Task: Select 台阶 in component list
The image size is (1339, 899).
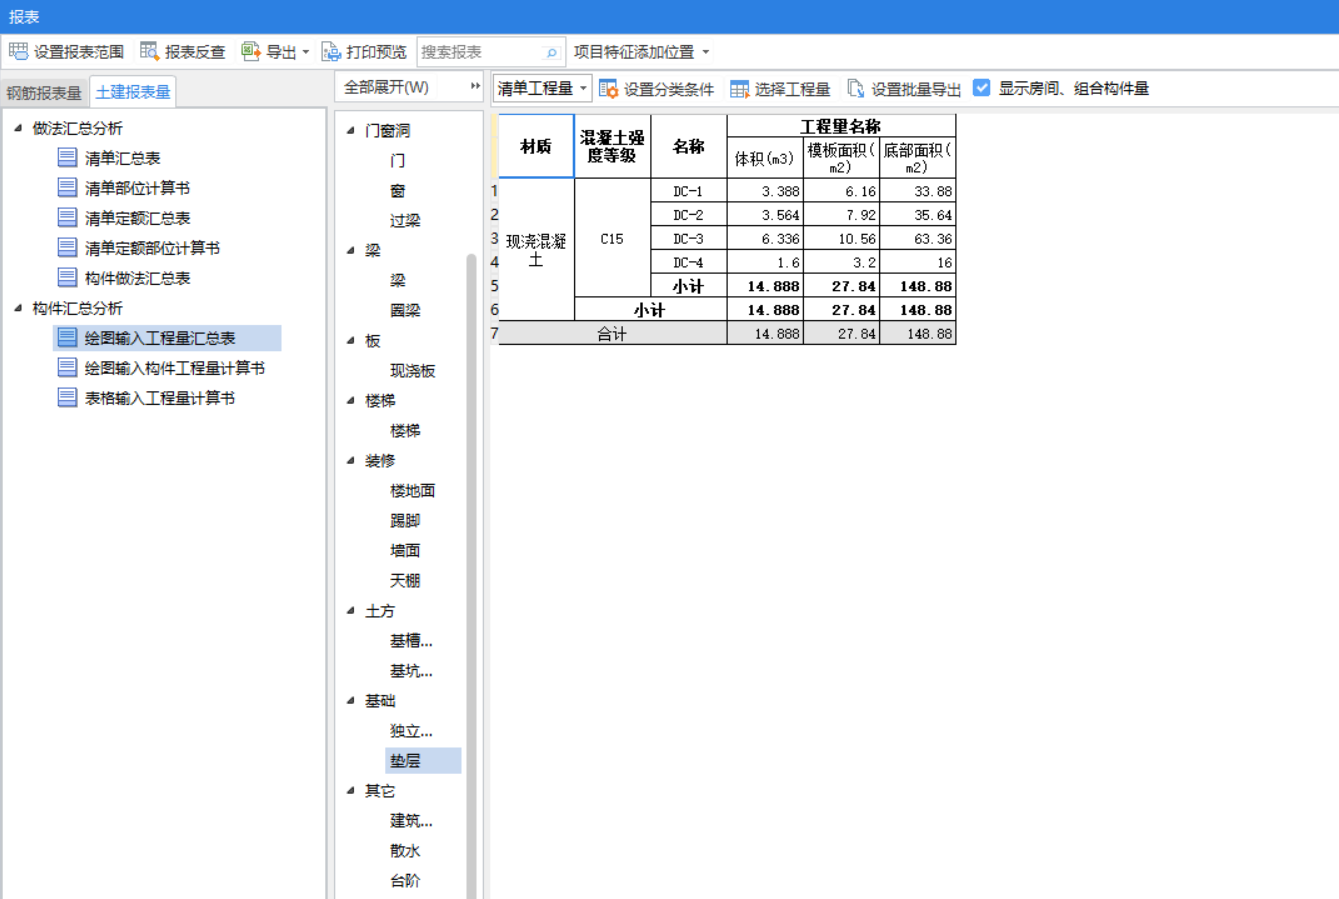Action: [x=405, y=880]
